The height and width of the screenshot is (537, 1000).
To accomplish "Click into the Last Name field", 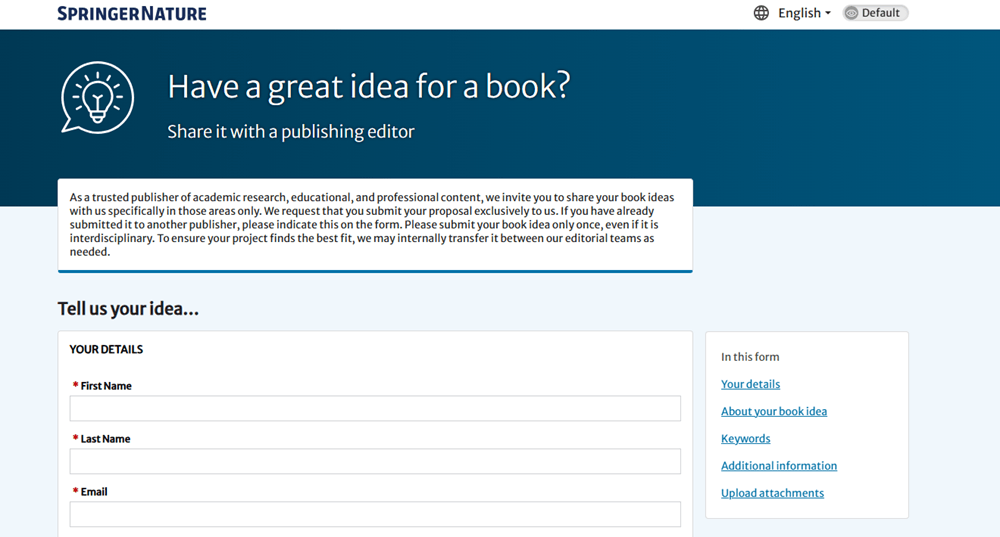I will pos(375,461).
